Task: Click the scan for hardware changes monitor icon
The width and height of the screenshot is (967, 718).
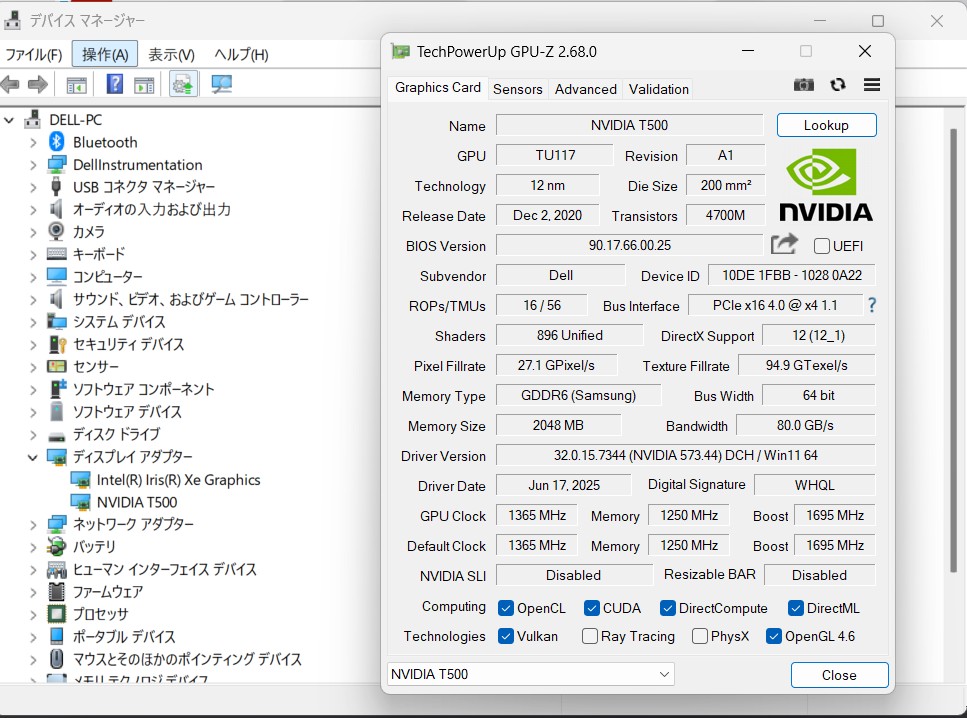Action: [x=221, y=84]
